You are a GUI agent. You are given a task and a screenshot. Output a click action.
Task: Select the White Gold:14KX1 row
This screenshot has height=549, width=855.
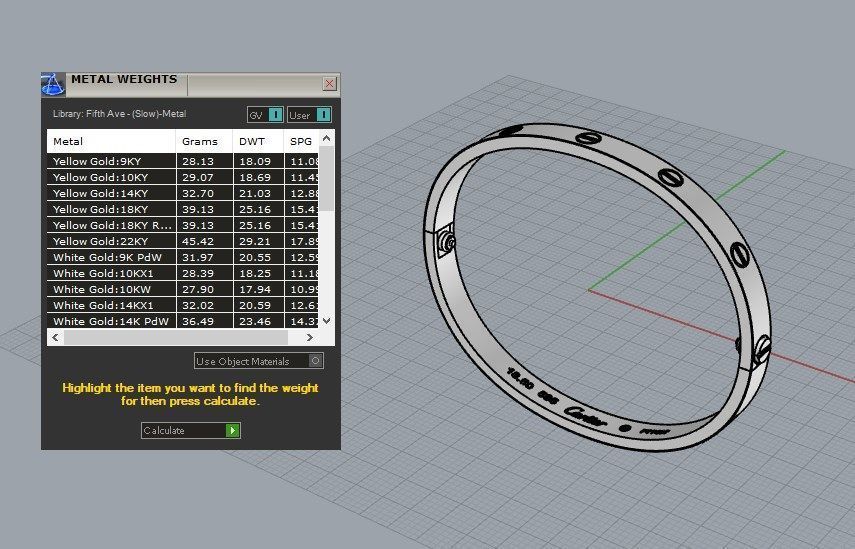(x=183, y=305)
